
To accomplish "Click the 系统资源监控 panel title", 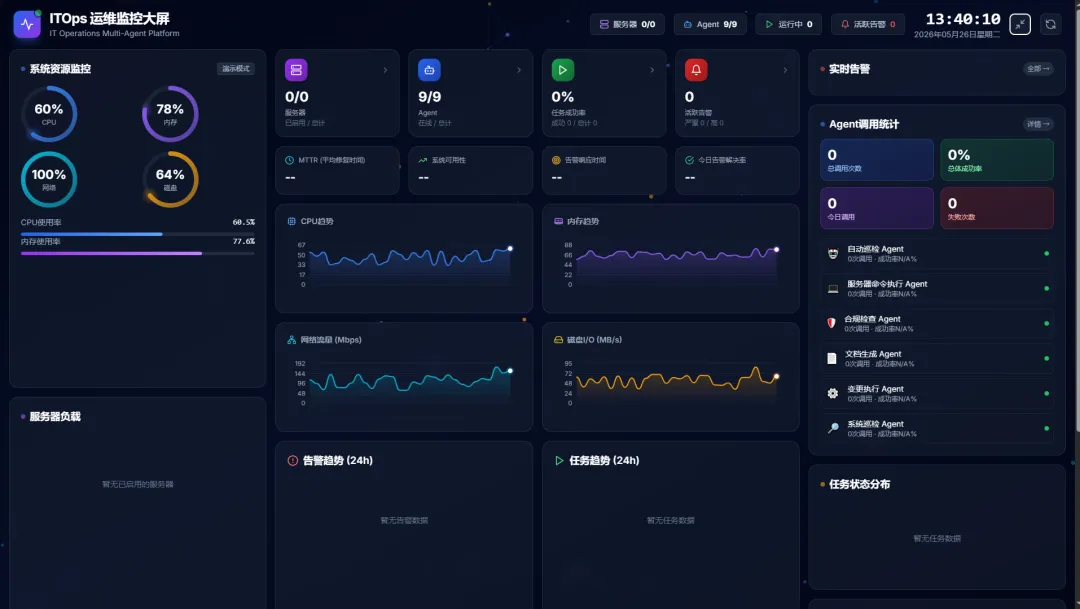I will 60,69.
